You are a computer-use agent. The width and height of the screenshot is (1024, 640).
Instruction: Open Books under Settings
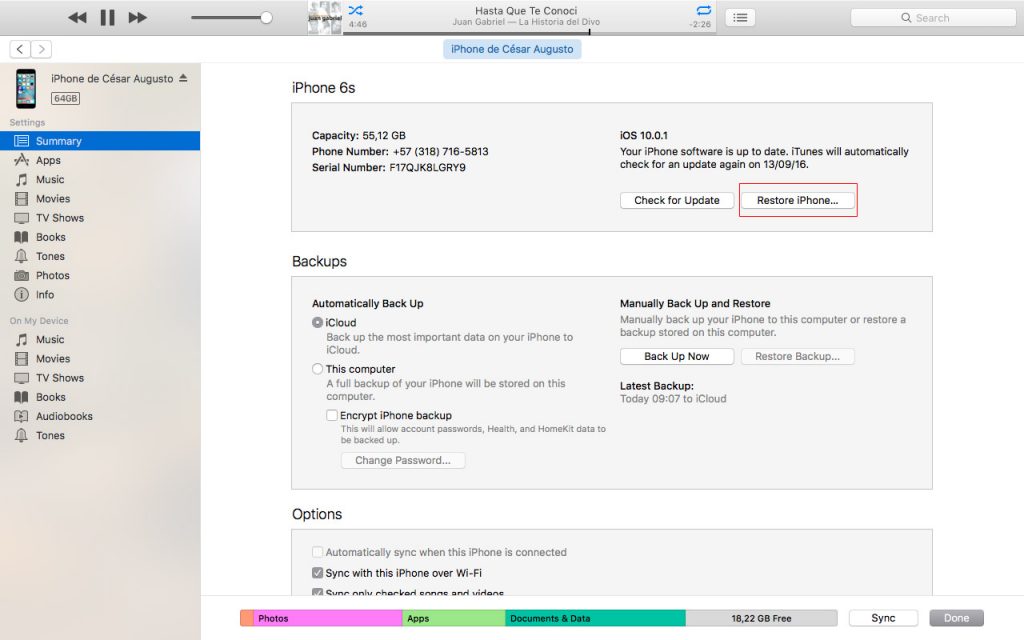tap(100, 237)
